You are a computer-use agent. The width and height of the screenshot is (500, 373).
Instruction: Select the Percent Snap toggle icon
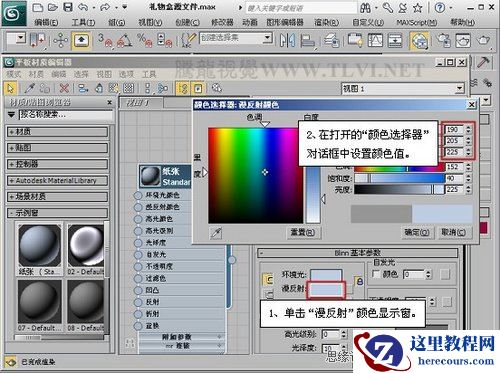tap(144, 40)
